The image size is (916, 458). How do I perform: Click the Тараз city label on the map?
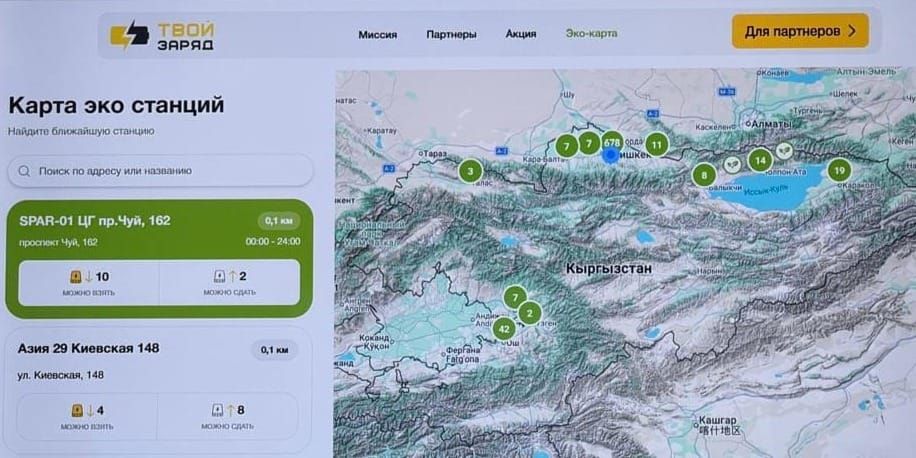pyautogui.click(x=433, y=154)
